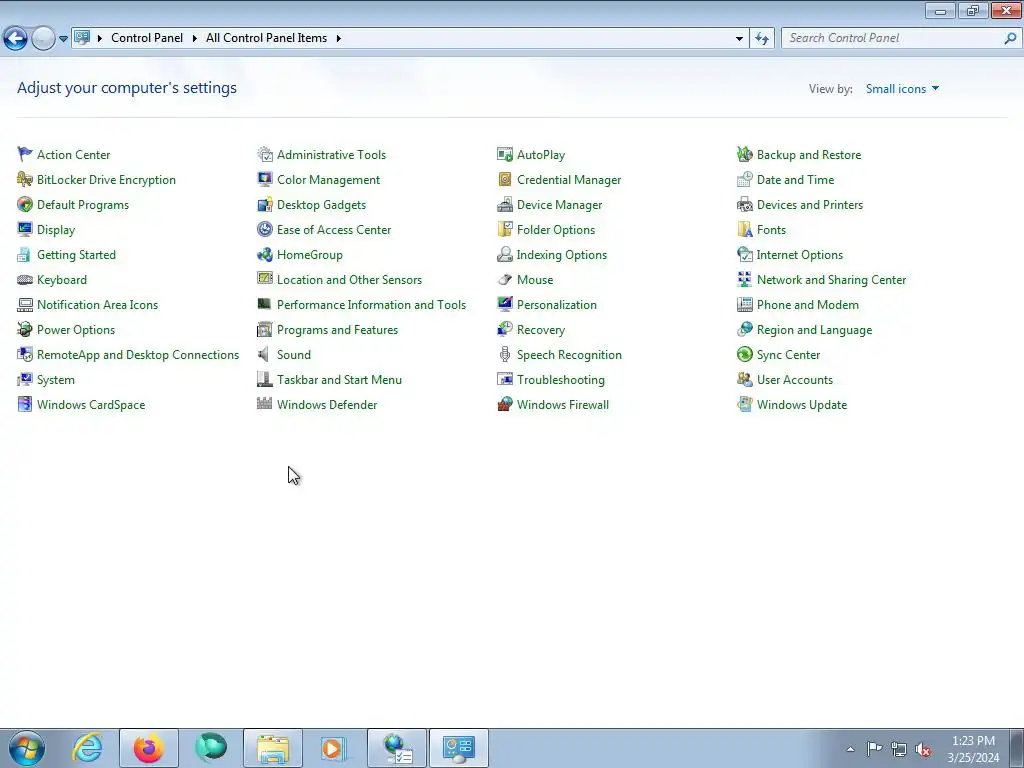1024x768 pixels.
Task: Open the recent pages dropdown arrow
Action: point(63,39)
